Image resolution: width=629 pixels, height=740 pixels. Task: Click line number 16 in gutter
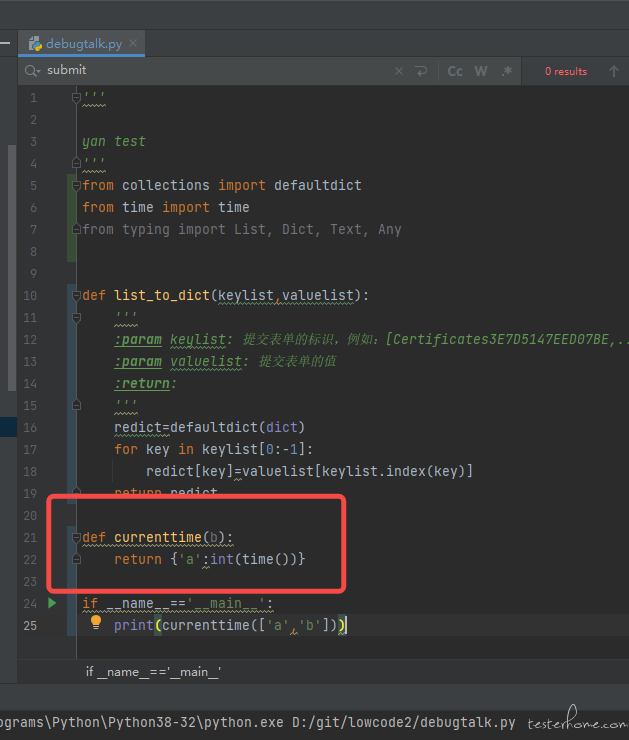tap(30, 428)
